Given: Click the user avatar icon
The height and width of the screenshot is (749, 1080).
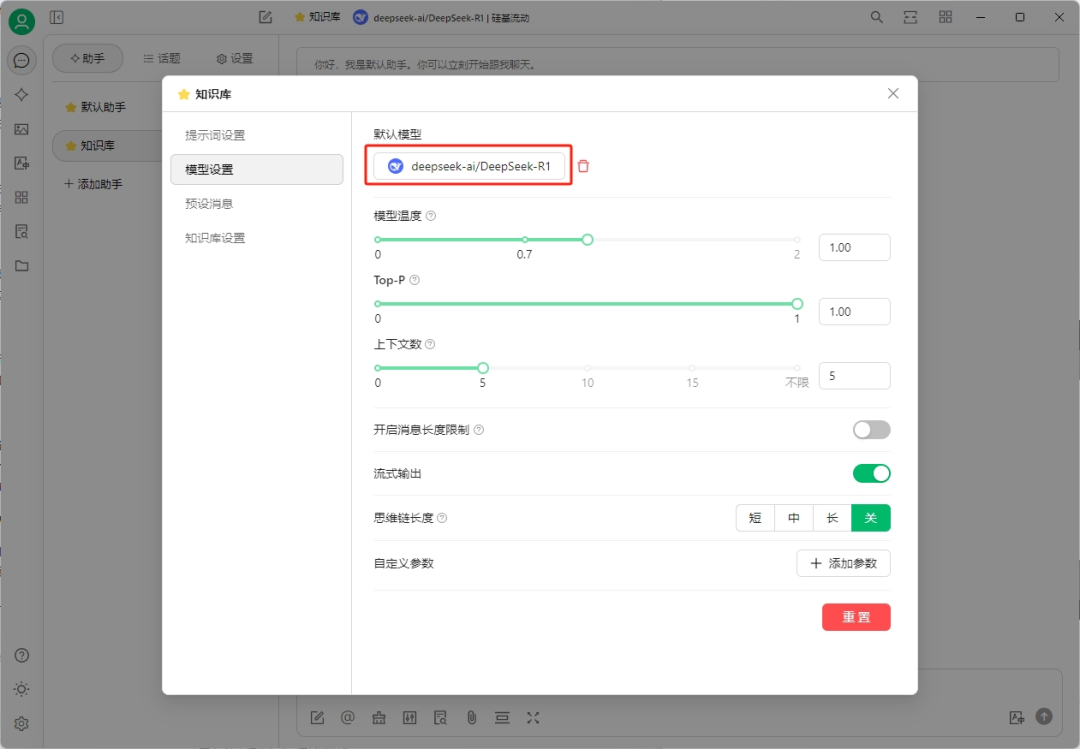Looking at the screenshot, I should coord(21,21).
